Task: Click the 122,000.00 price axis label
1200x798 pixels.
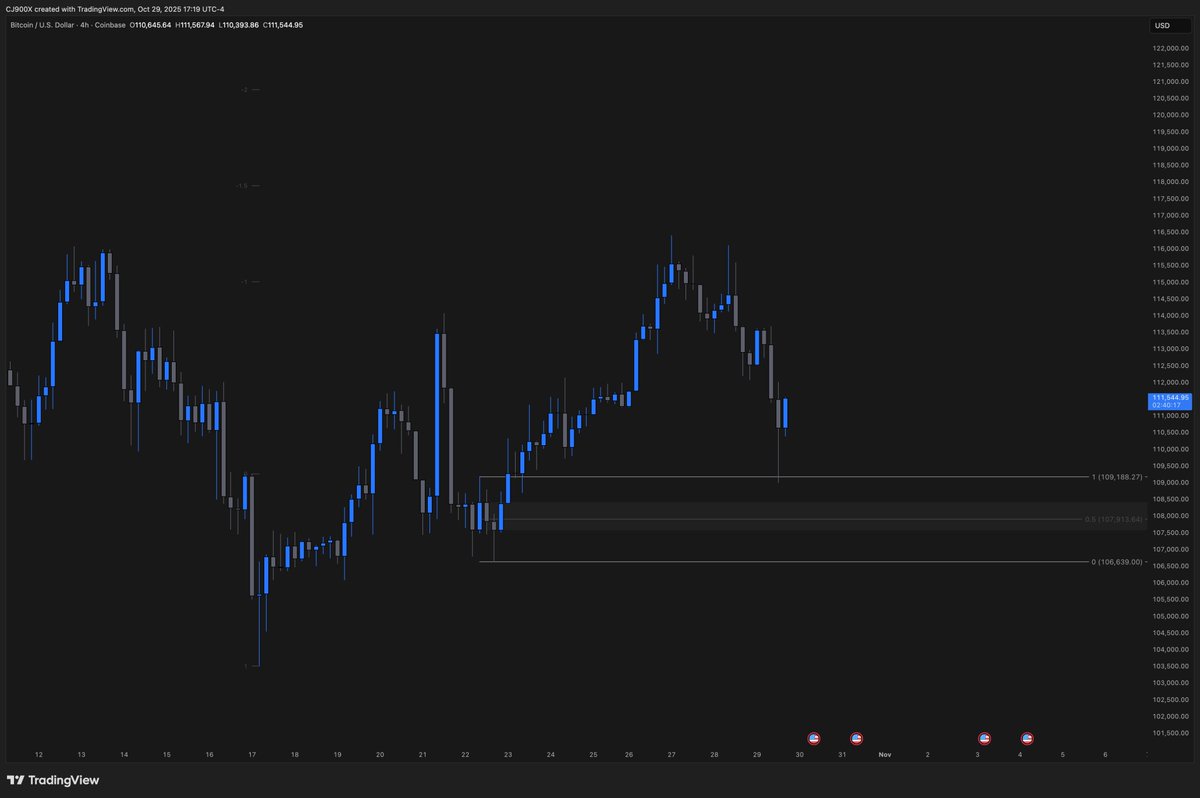Action: pyautogui.click(x=1170, y=48)
